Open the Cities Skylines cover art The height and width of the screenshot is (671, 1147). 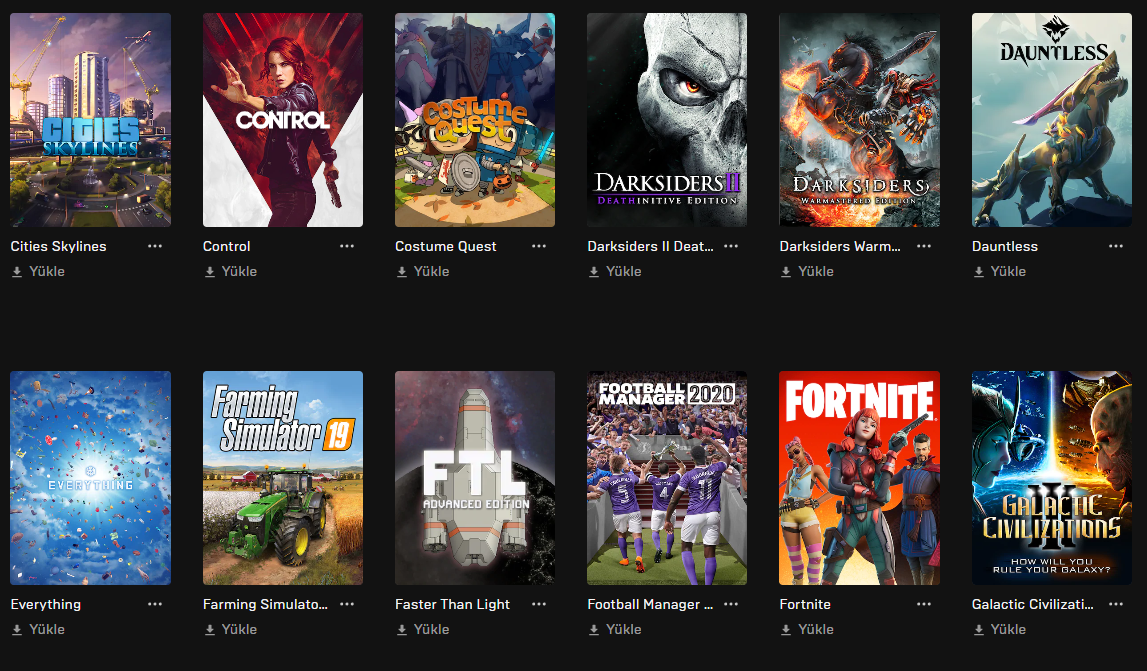pyautogui.click(x=91, y=120)
